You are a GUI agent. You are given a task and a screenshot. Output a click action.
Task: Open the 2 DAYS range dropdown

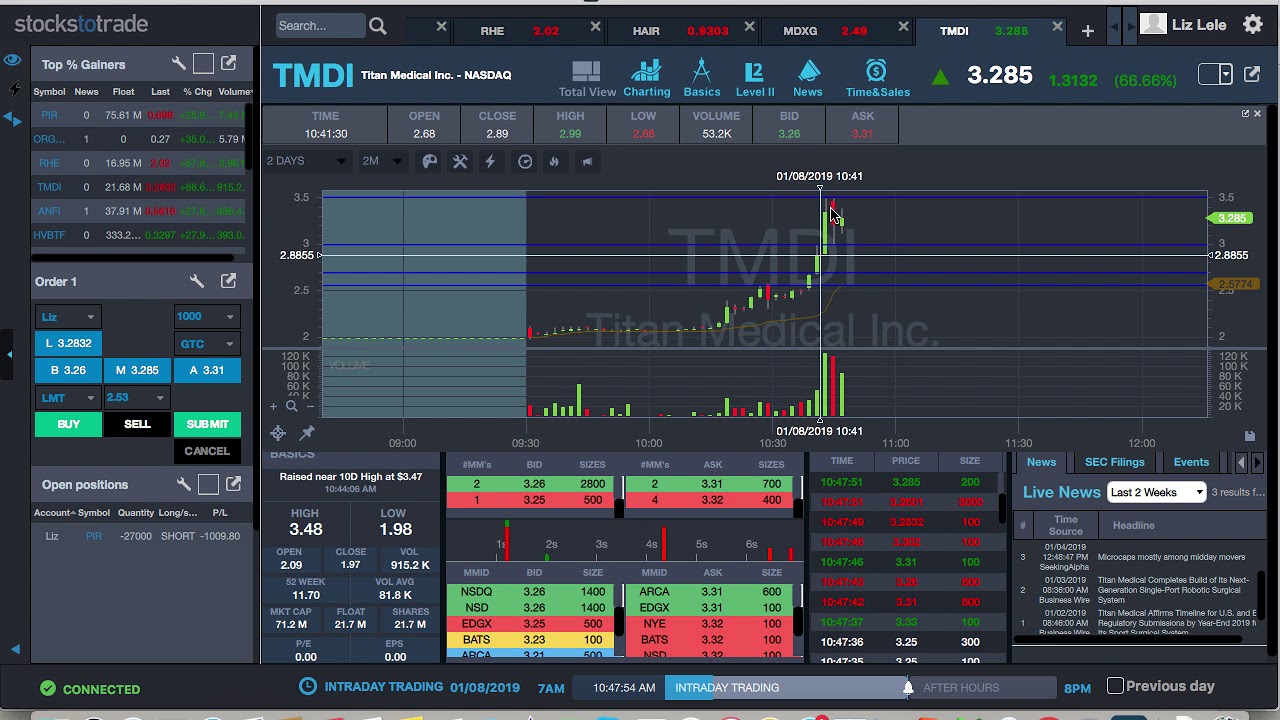pos(306,161)
